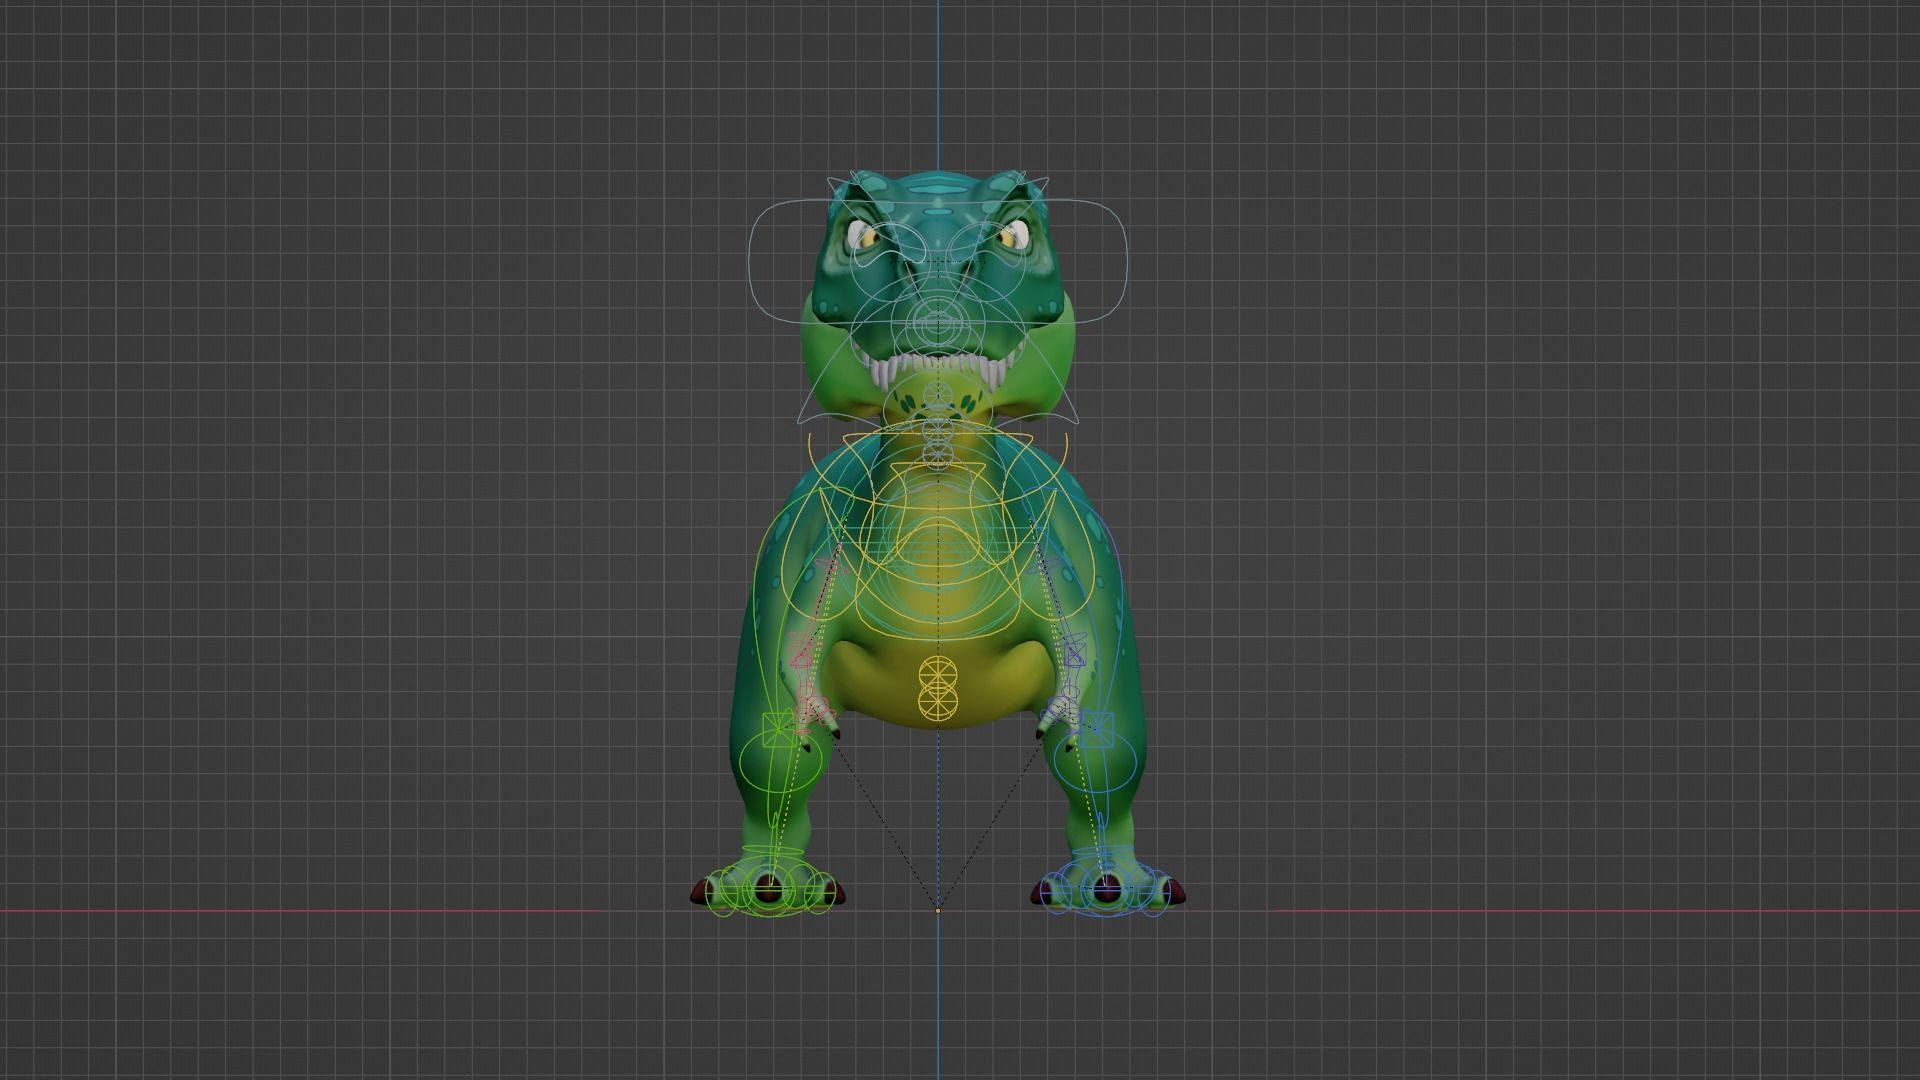Select the green square knee control widget
This screenshot has height=1080, width=1920.
779,732
